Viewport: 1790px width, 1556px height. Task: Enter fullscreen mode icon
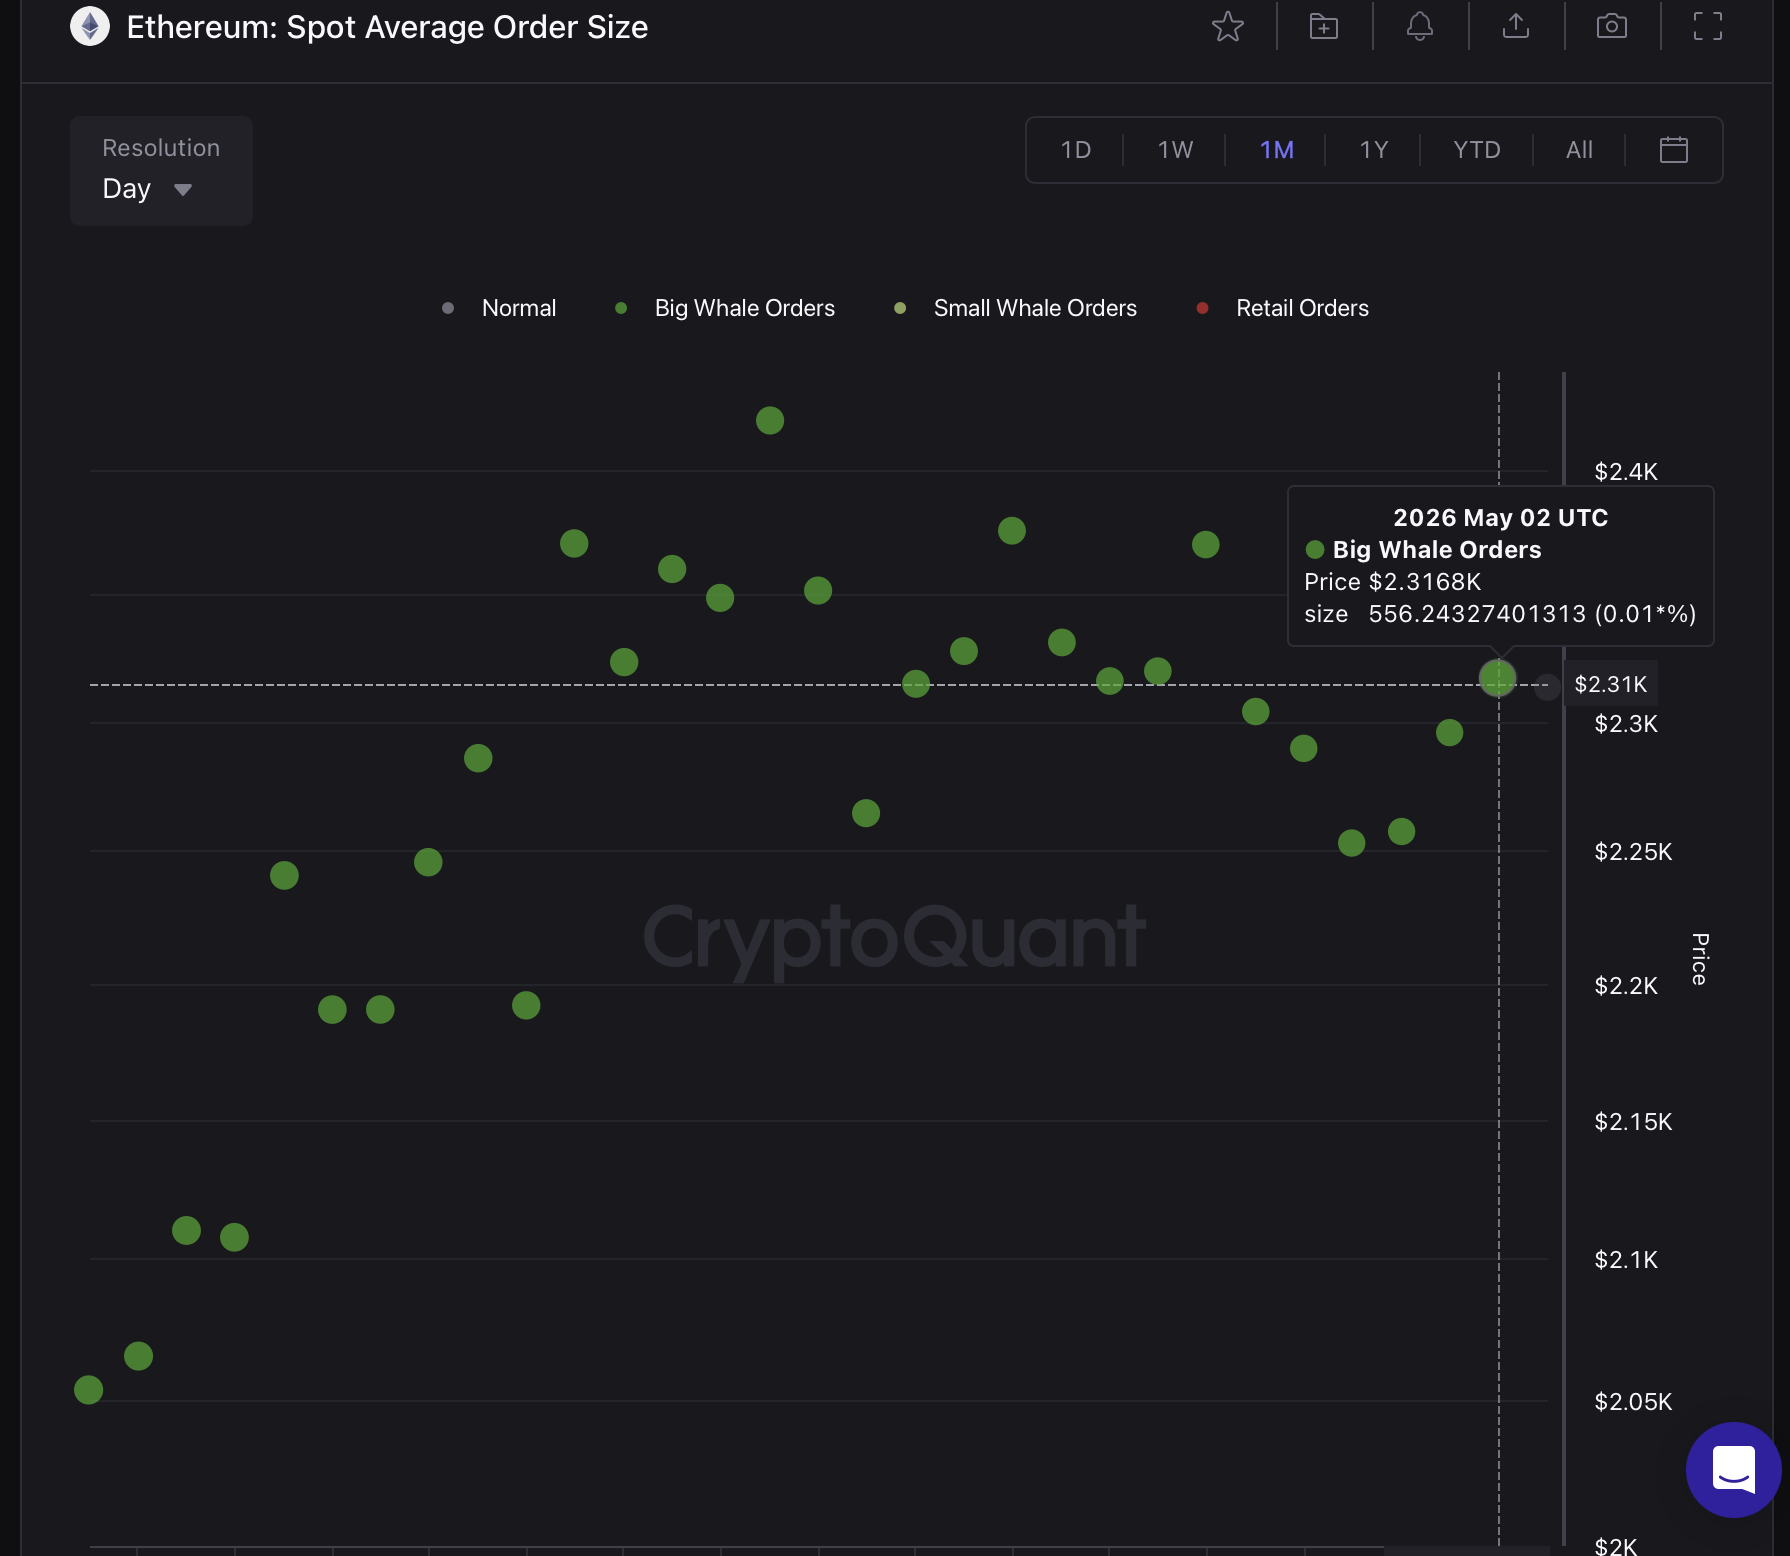pos(1707,27)
